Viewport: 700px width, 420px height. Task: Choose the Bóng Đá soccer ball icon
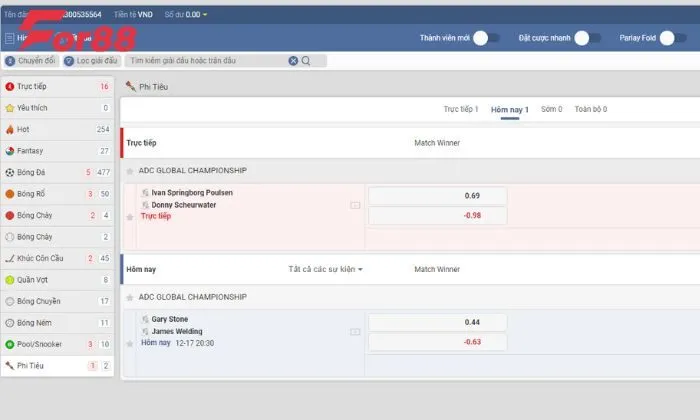click(10, 173)
